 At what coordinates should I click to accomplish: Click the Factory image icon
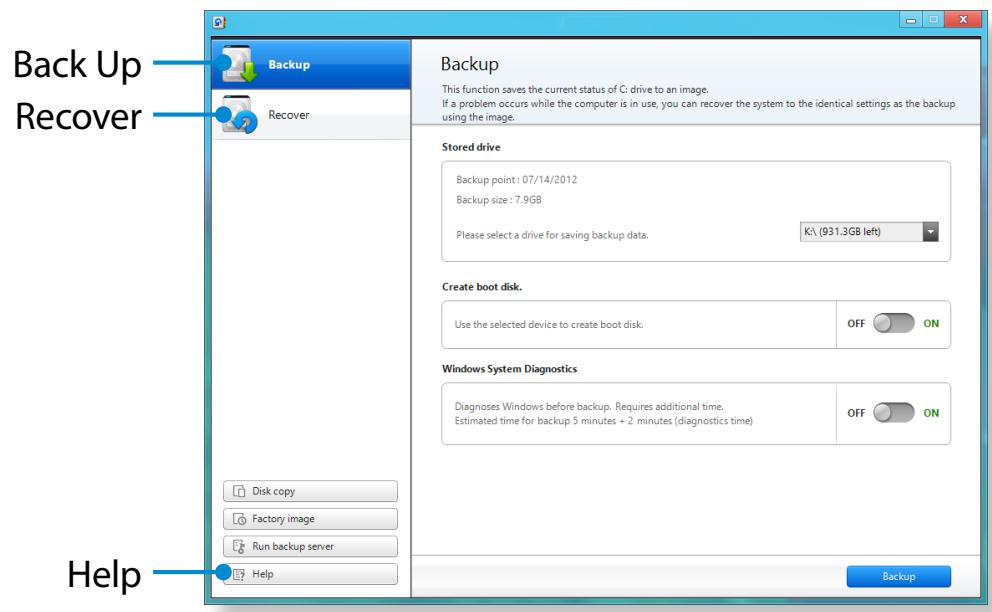(x=239, y=519)
